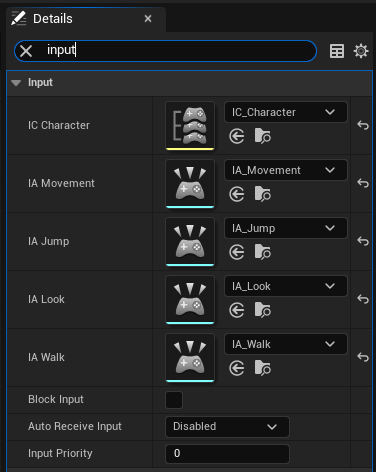This screenshot has width=376, height=472.
Task: Collapse the Input category section
Action: coord(16,83)
